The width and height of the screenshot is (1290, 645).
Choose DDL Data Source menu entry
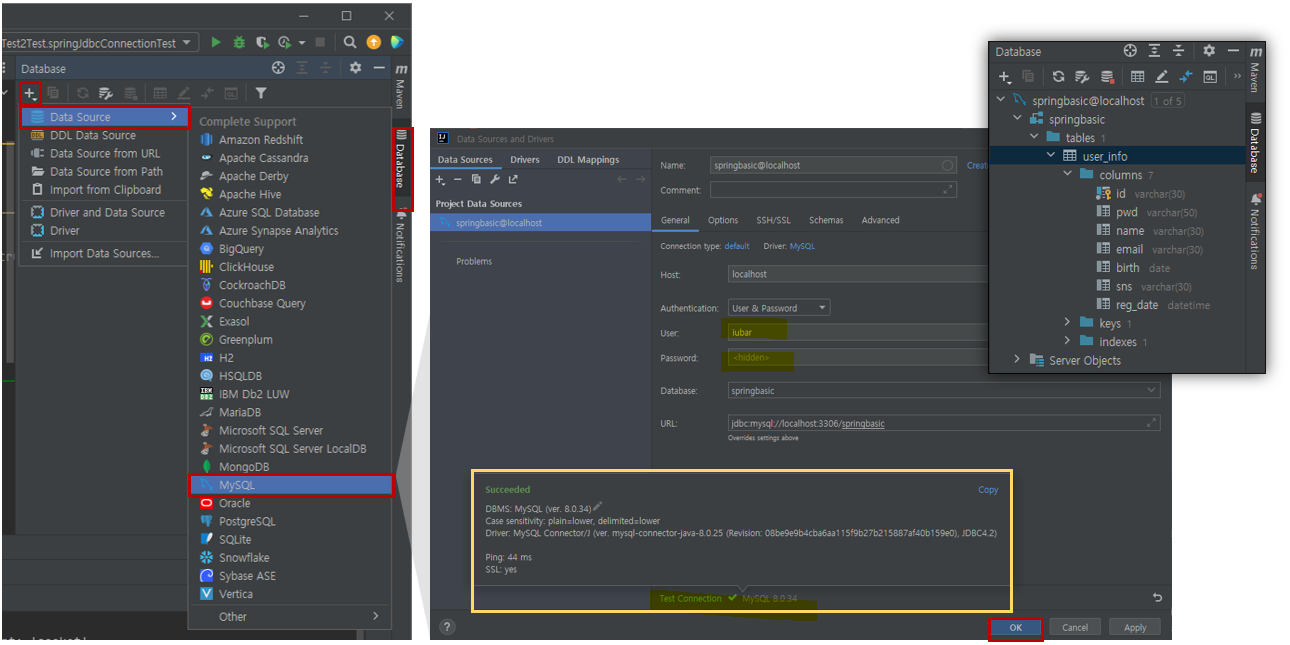click(105, 135)
